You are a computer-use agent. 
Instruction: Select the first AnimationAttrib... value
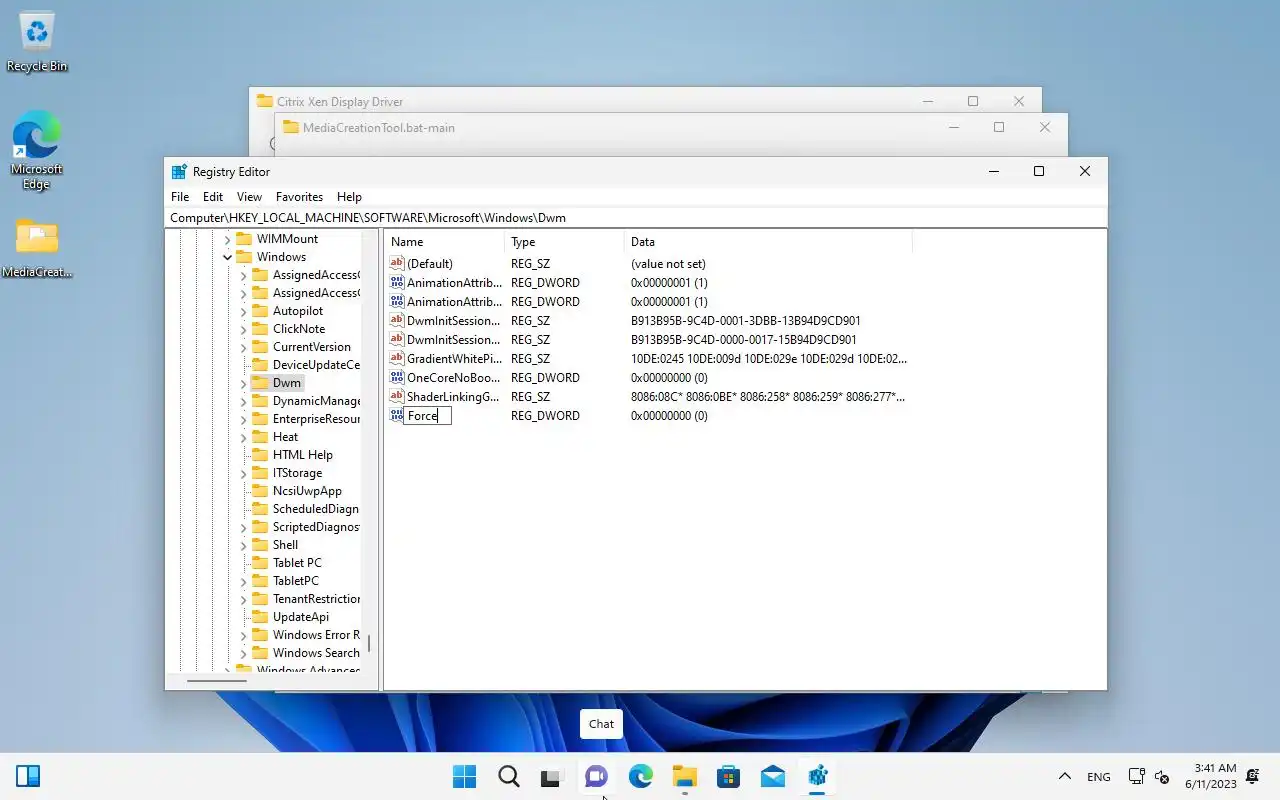click(x=454, y=283)
